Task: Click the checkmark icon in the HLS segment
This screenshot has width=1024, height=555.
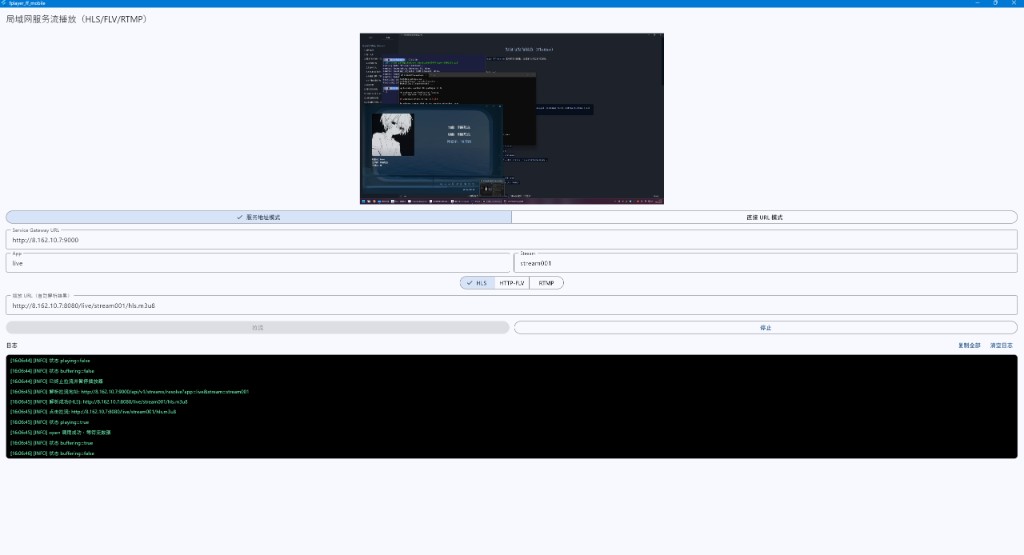Action: 470,283
